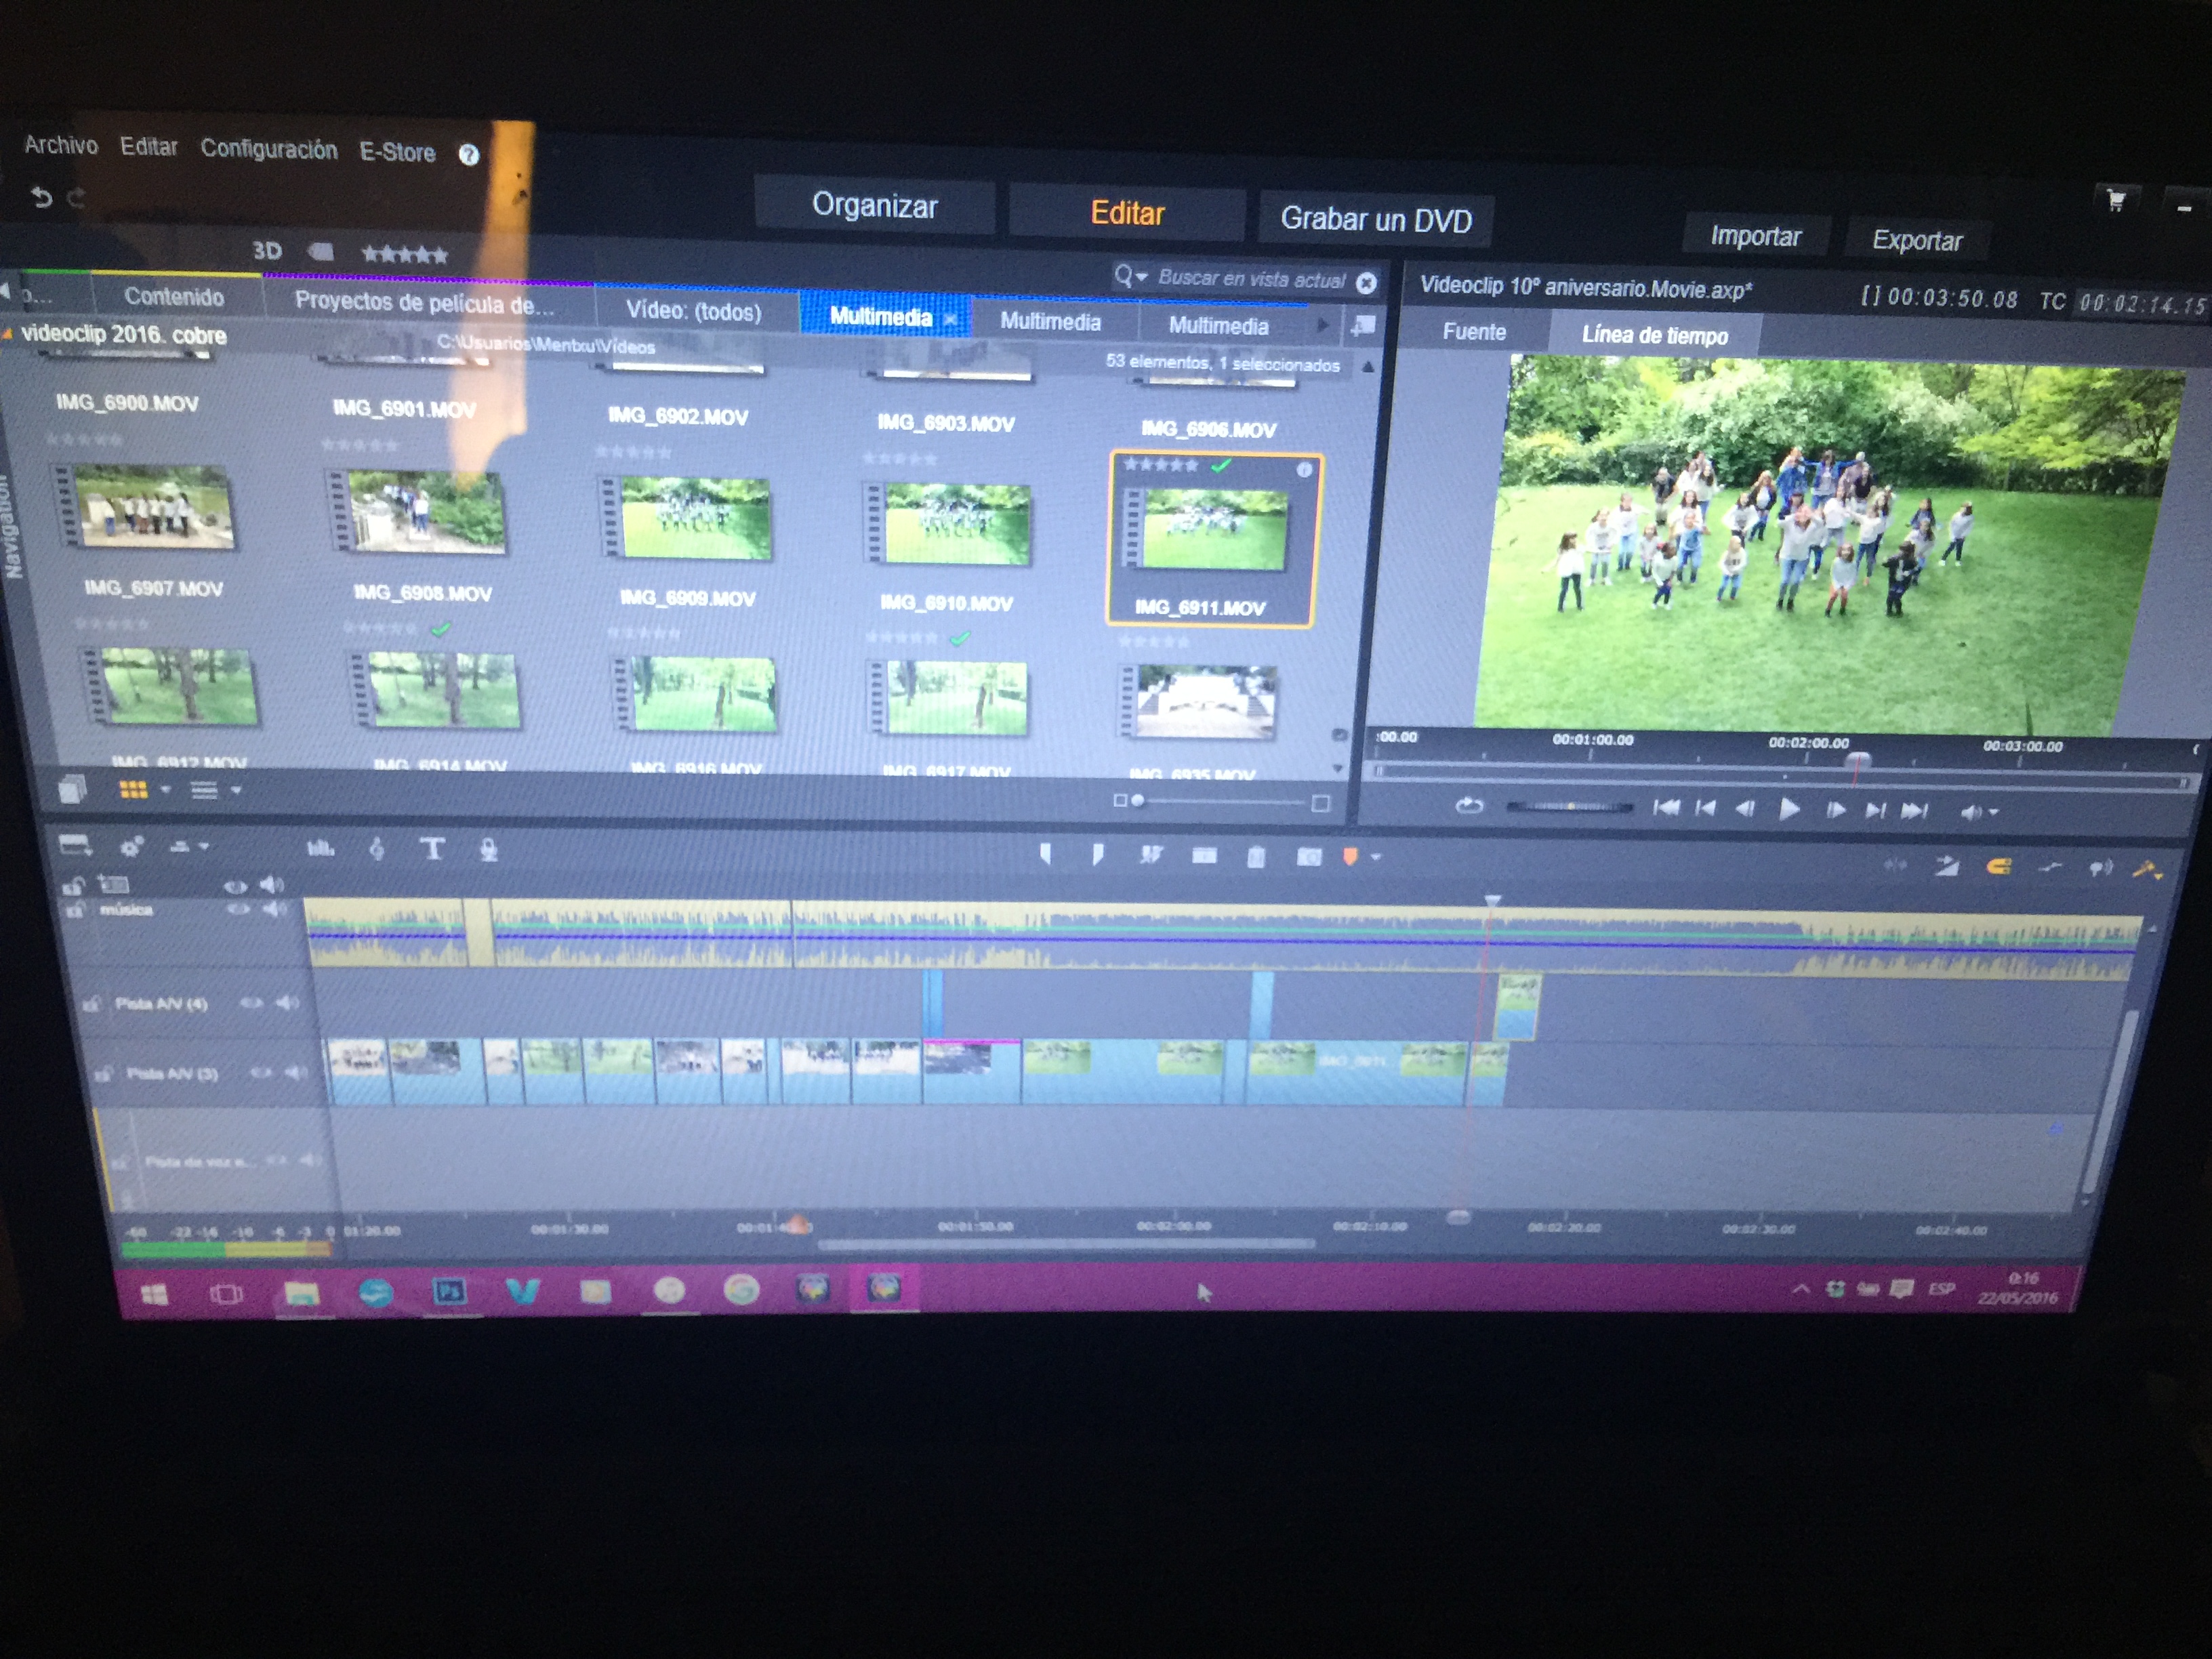Click the shuttle speed slider in the preview
2212x1659 pixels.
1570,806
